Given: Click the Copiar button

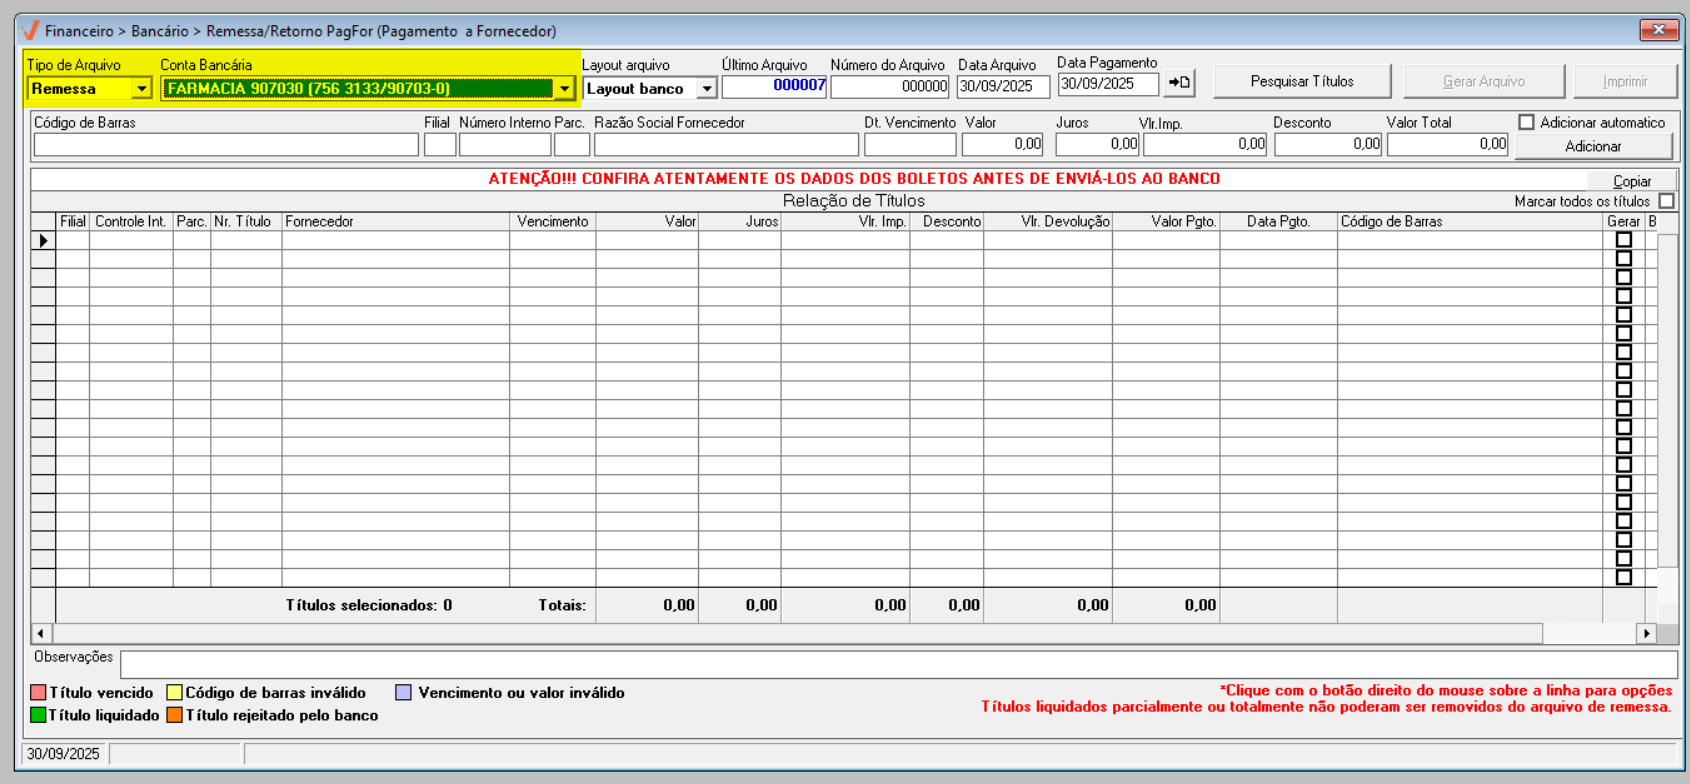Looking at the screenshot, I should tap(1631, 181).
